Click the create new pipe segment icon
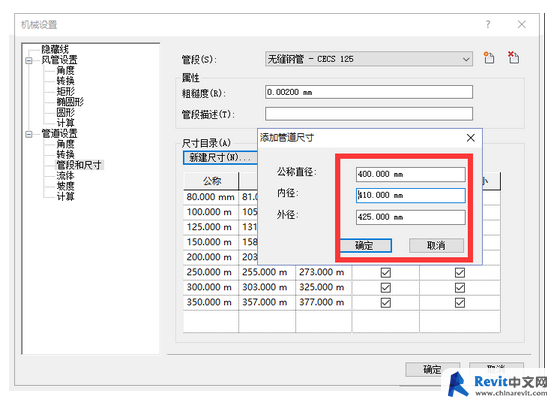This screenshot has width=558, height=405. click(x=489, y=58)
